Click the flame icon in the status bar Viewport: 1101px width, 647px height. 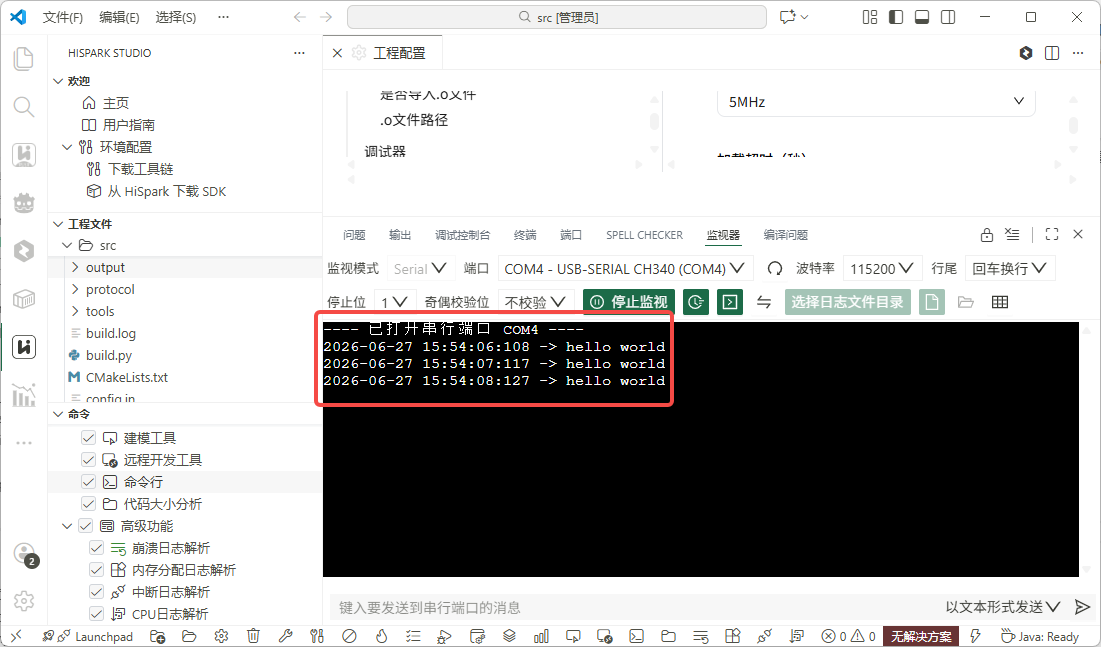point(381,636)
